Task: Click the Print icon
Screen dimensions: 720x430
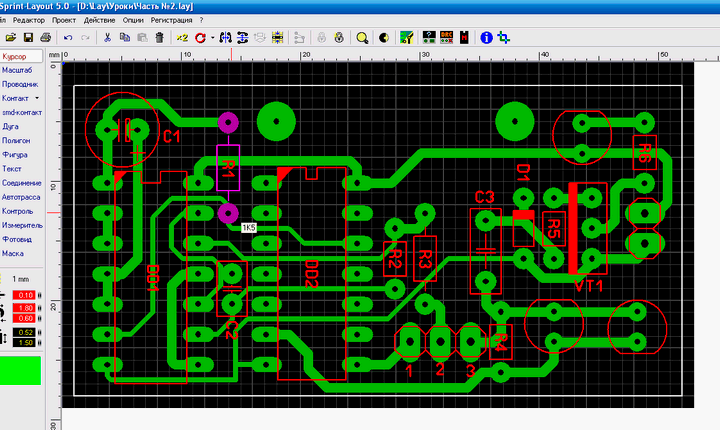Action: (45, 37)
